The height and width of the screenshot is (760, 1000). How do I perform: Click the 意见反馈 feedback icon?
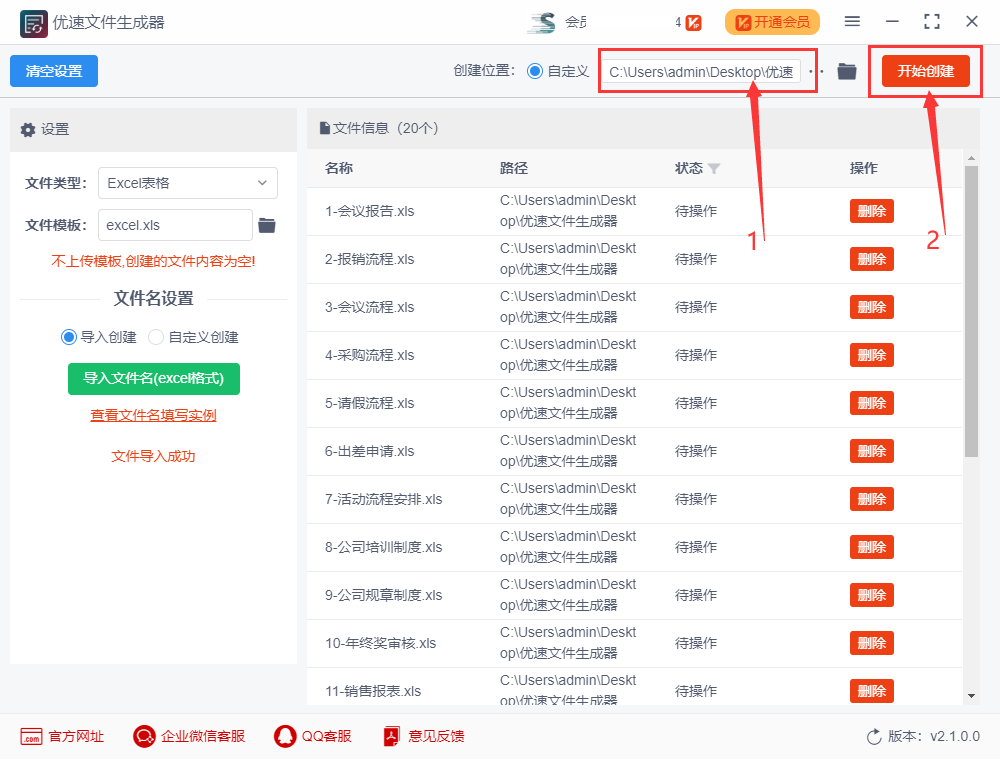(x=390, y=736)
